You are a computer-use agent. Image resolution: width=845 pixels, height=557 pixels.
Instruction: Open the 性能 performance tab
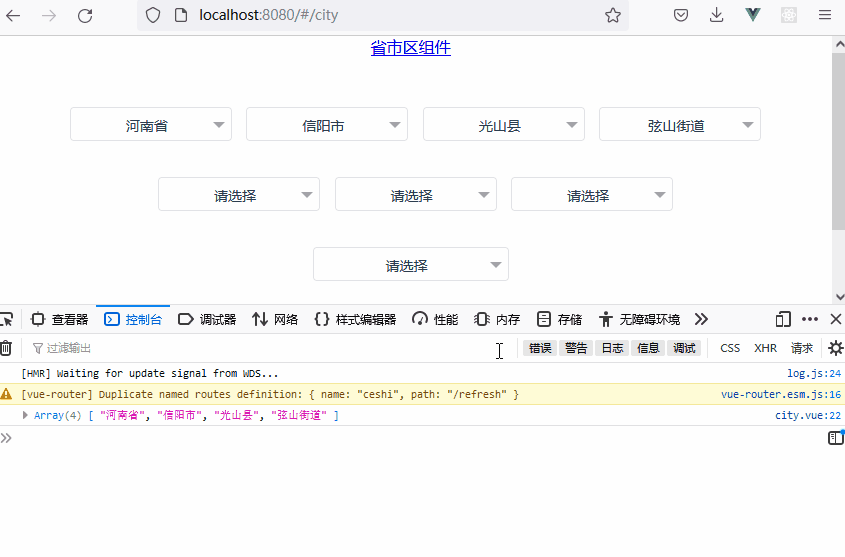[x=435, y=319]
